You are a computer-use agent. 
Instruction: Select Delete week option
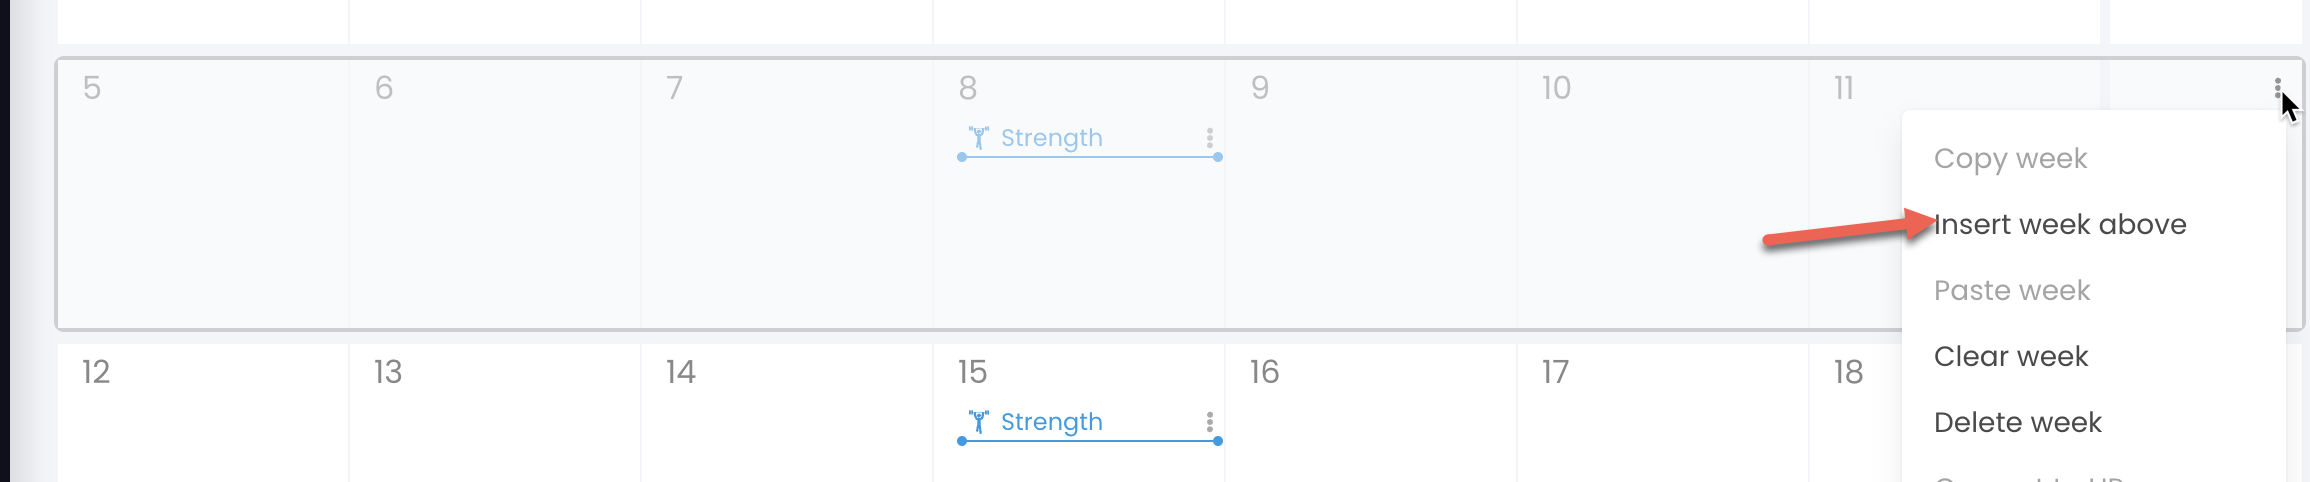pos(2018,422)
